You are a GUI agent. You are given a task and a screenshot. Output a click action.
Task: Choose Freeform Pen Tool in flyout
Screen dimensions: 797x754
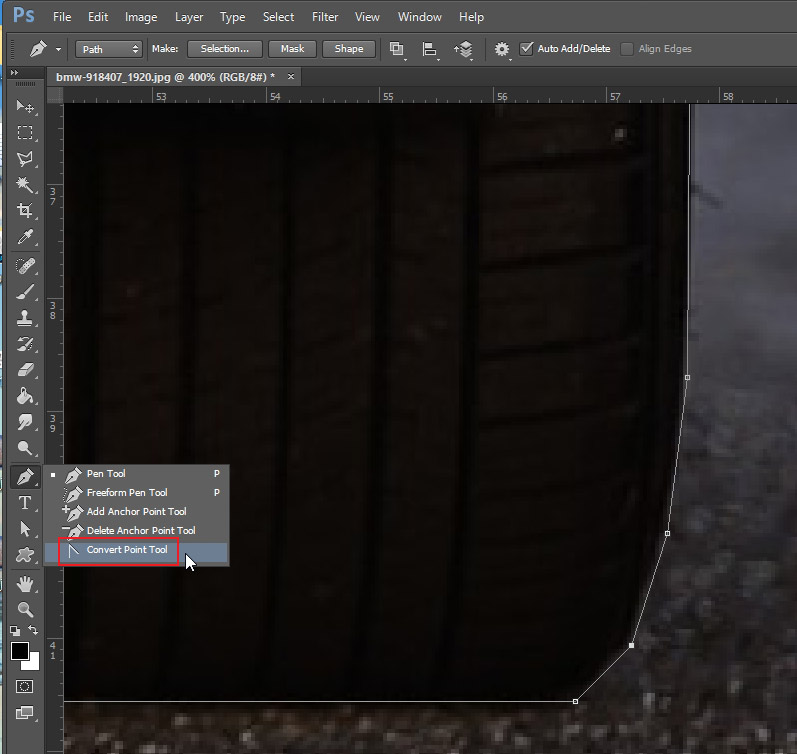click(x=137, y=492)
